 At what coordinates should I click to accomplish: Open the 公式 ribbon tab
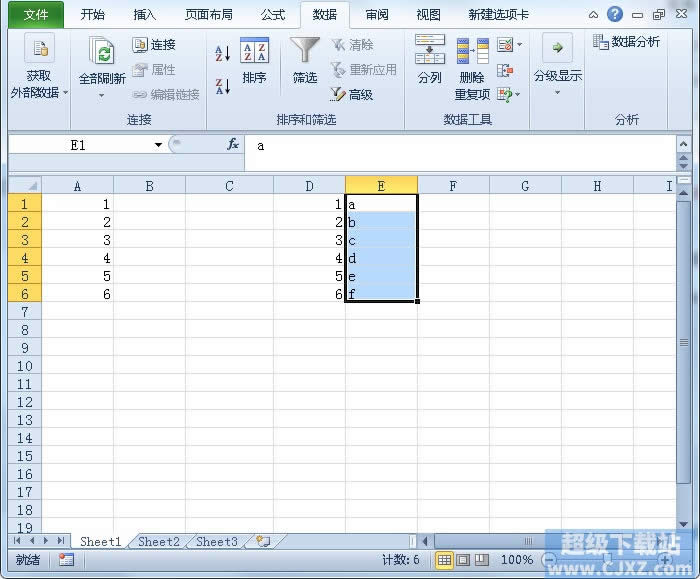coord(273,15)
